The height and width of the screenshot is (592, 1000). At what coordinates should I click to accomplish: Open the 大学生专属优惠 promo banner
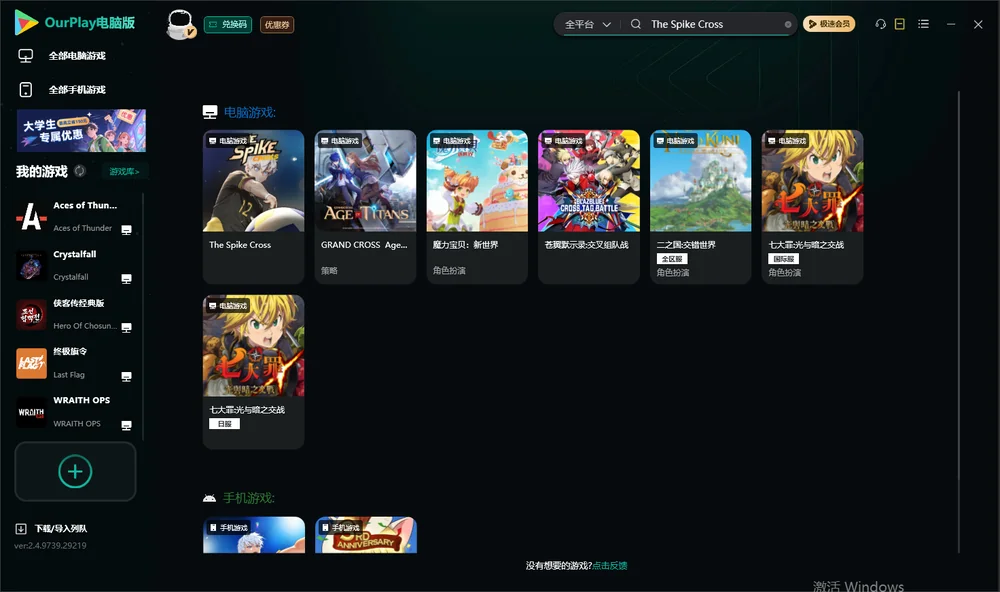click(x=81, y=130)
